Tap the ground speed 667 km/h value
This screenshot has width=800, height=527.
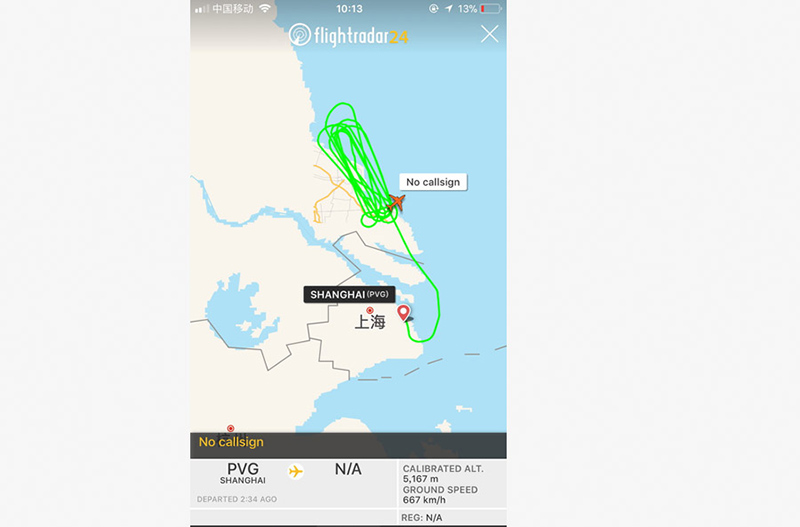(x=424, y=500)
